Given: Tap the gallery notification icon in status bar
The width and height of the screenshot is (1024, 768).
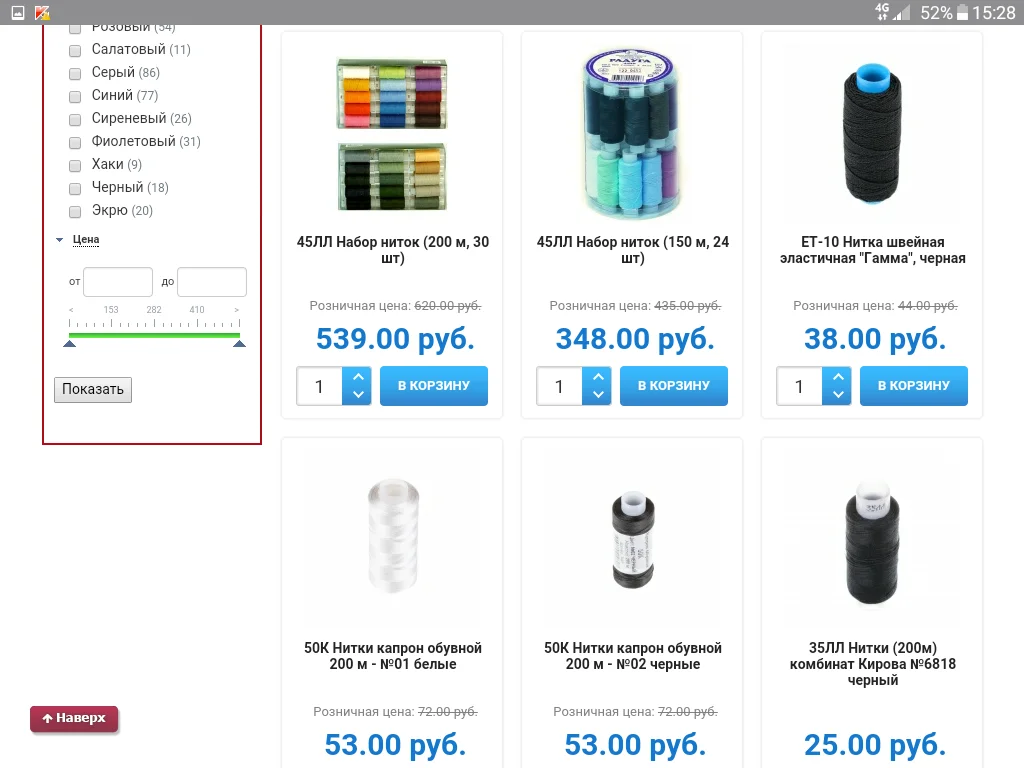Looking at the screenshot, I should point(18,12).
